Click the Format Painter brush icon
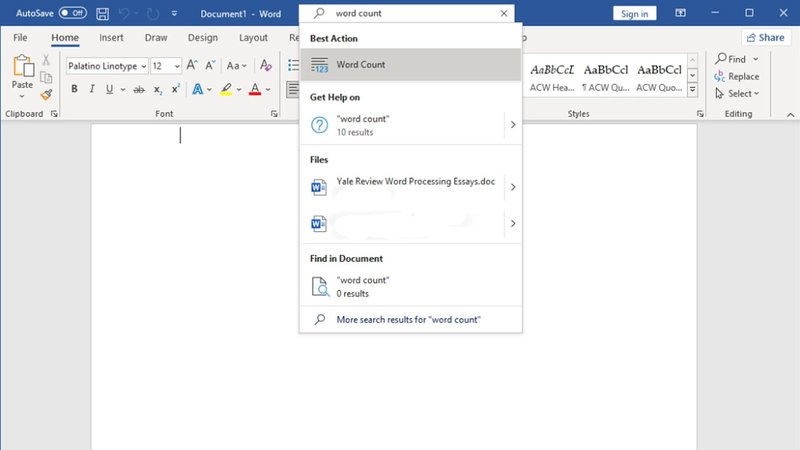Screen dimensions: 800x450 (46, 95)
